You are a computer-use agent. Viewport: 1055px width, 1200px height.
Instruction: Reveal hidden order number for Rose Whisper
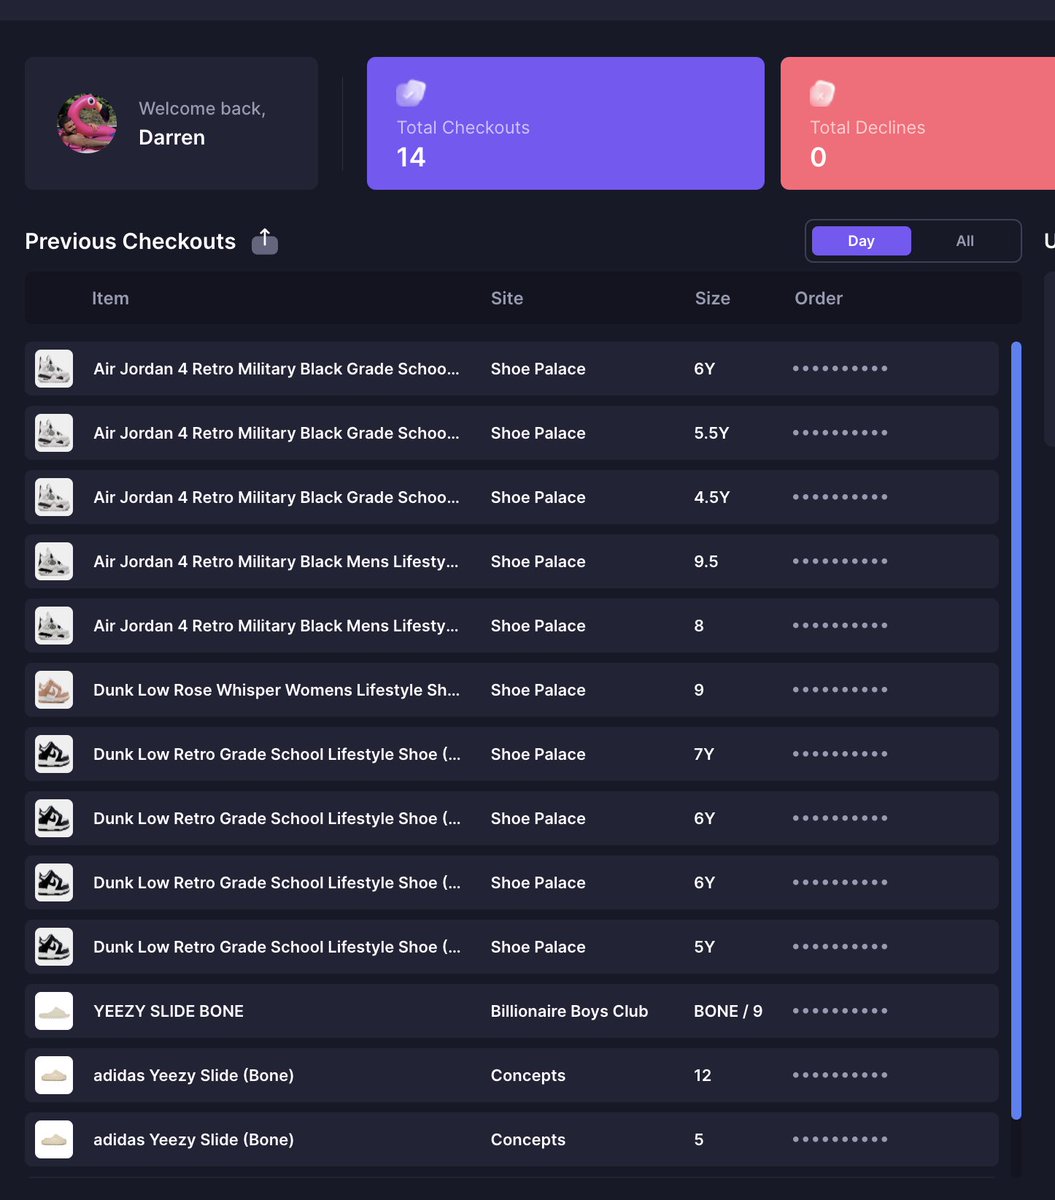coord(840,690)
